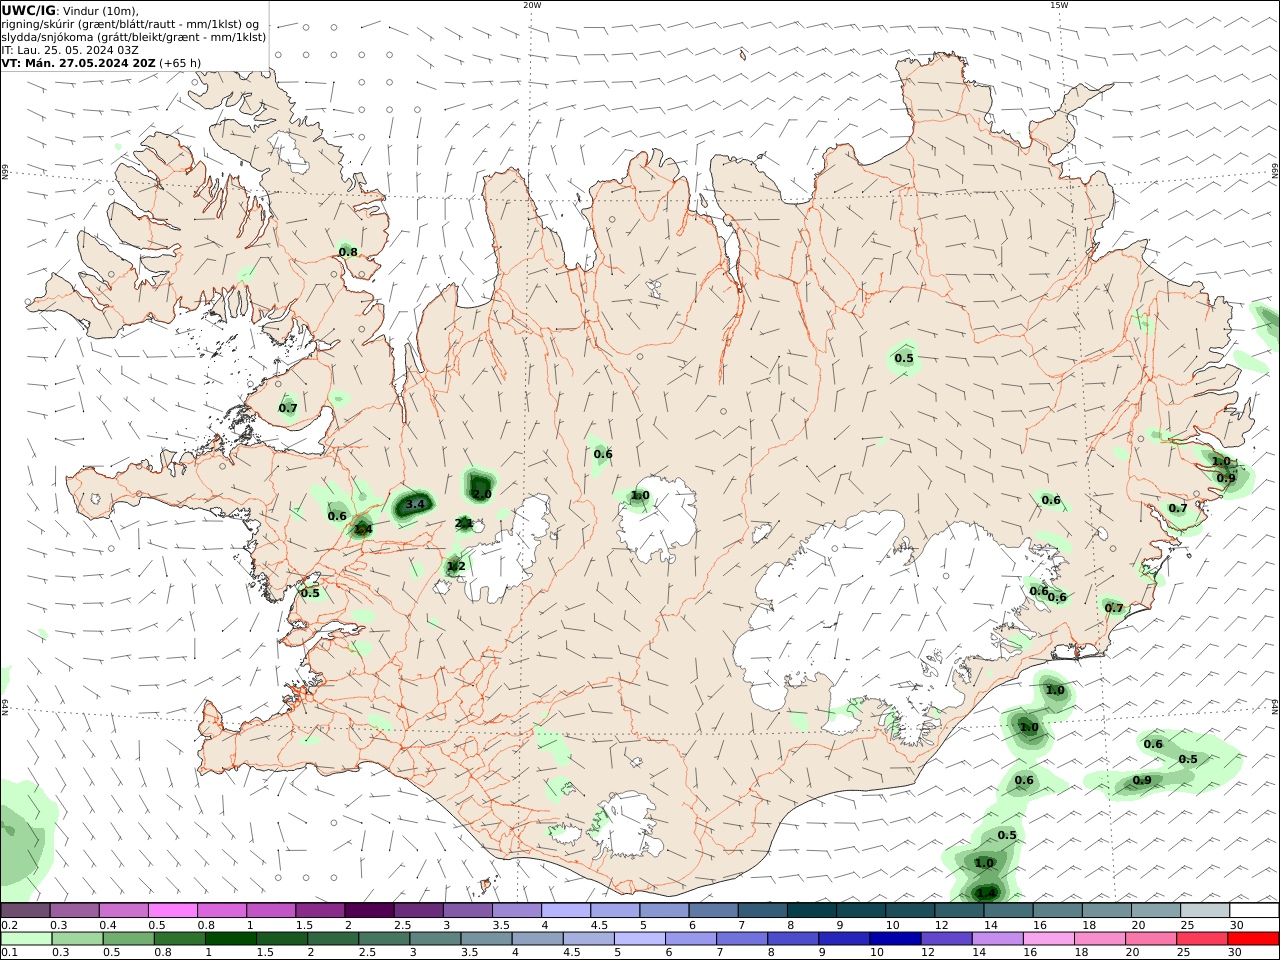Click the 0.8 value over the Westfjords
Screen dimensions: 1280x960
pyautogui.click(x=348, y=252)
